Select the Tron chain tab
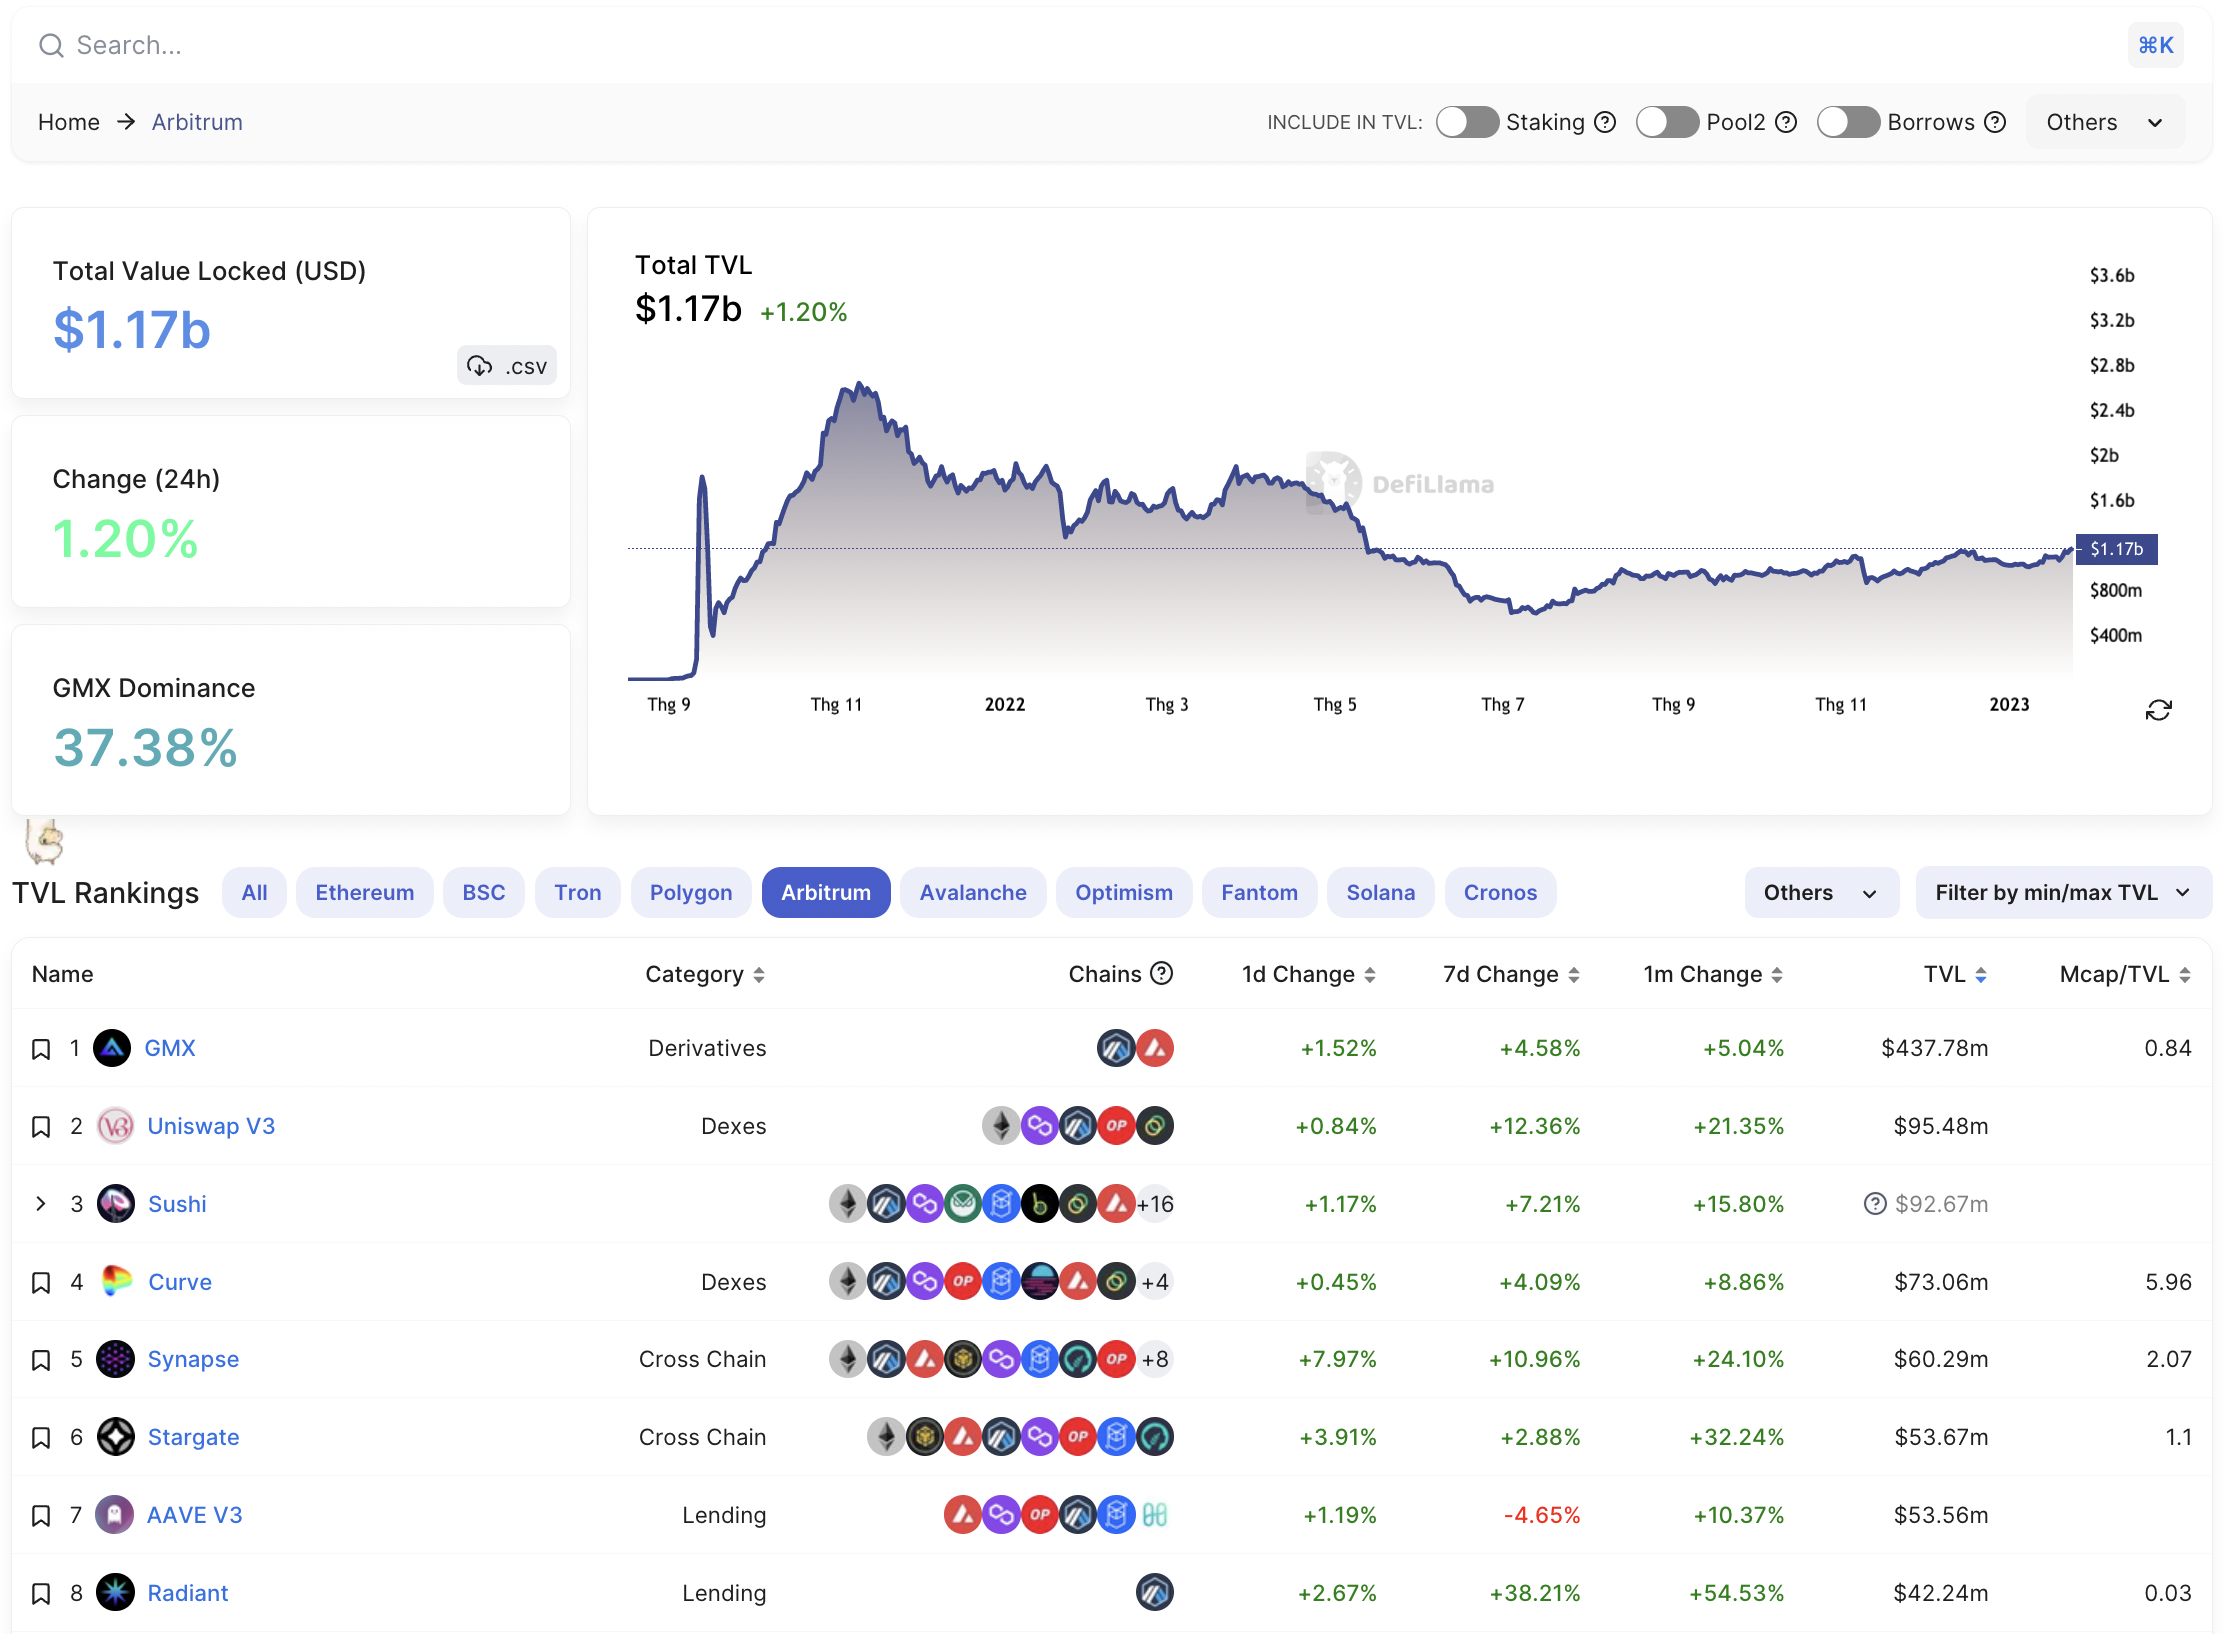Screen dimensions: 2224x1634 [x=578, y=892]
